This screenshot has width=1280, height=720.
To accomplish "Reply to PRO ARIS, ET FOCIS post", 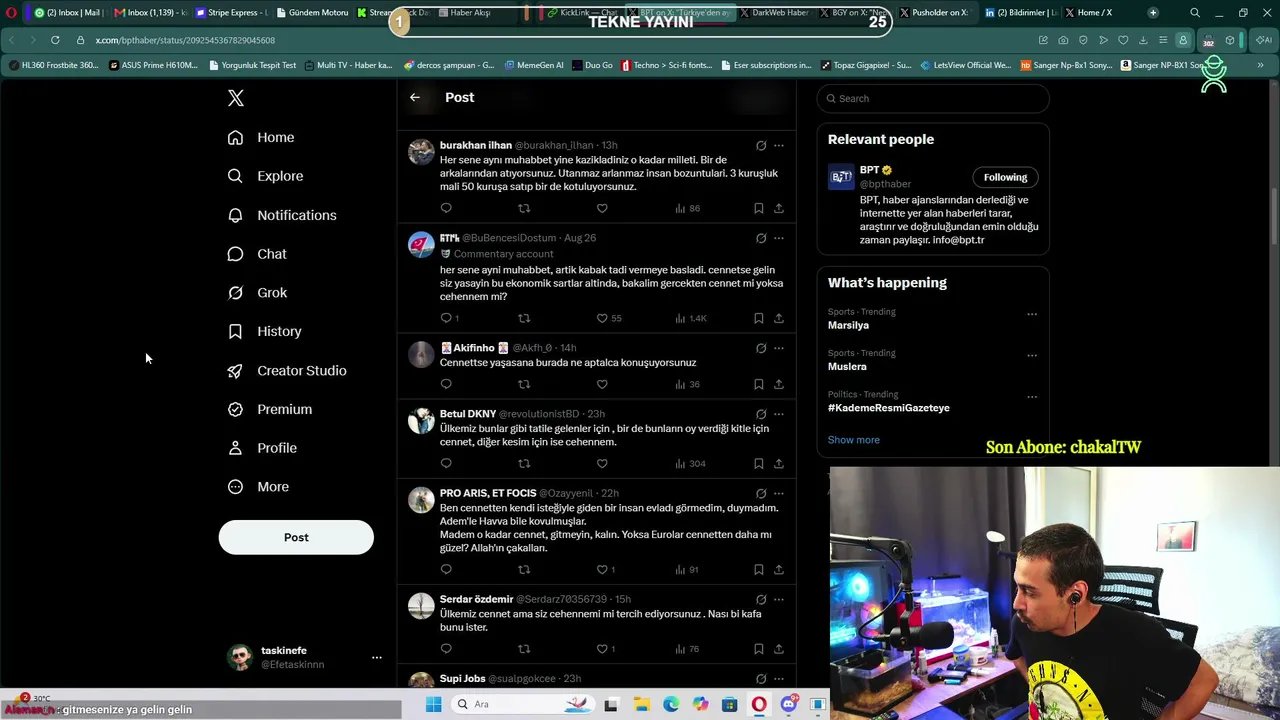I will click(446, 569).
